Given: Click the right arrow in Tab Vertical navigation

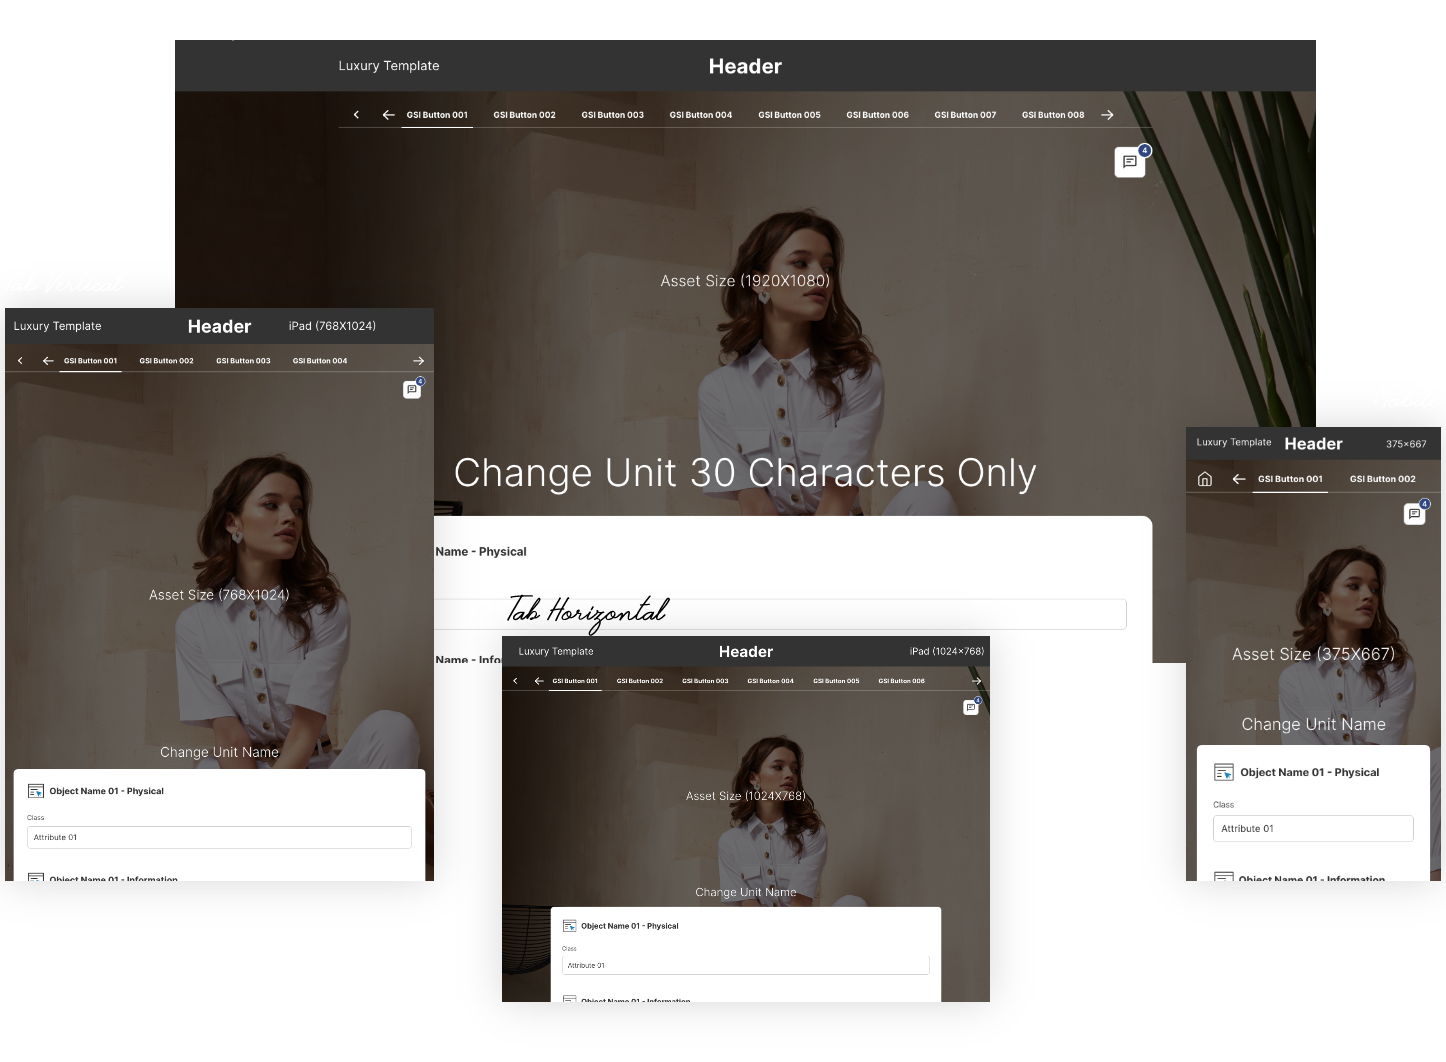Looking at the screenshot, I should [418, 361].
